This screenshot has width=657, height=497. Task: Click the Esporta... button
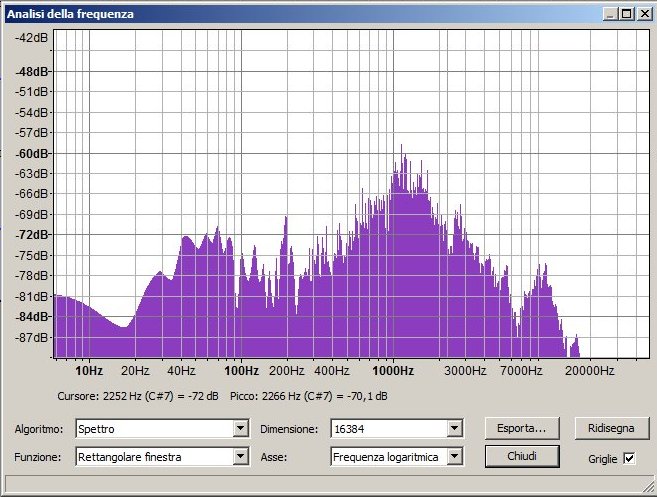point(521,427)
